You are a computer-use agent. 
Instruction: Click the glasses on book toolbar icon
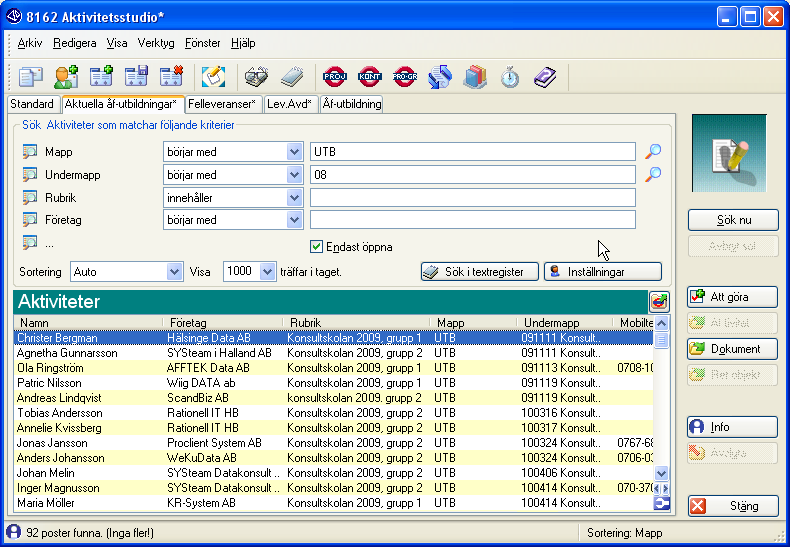[x=256, y=77]
